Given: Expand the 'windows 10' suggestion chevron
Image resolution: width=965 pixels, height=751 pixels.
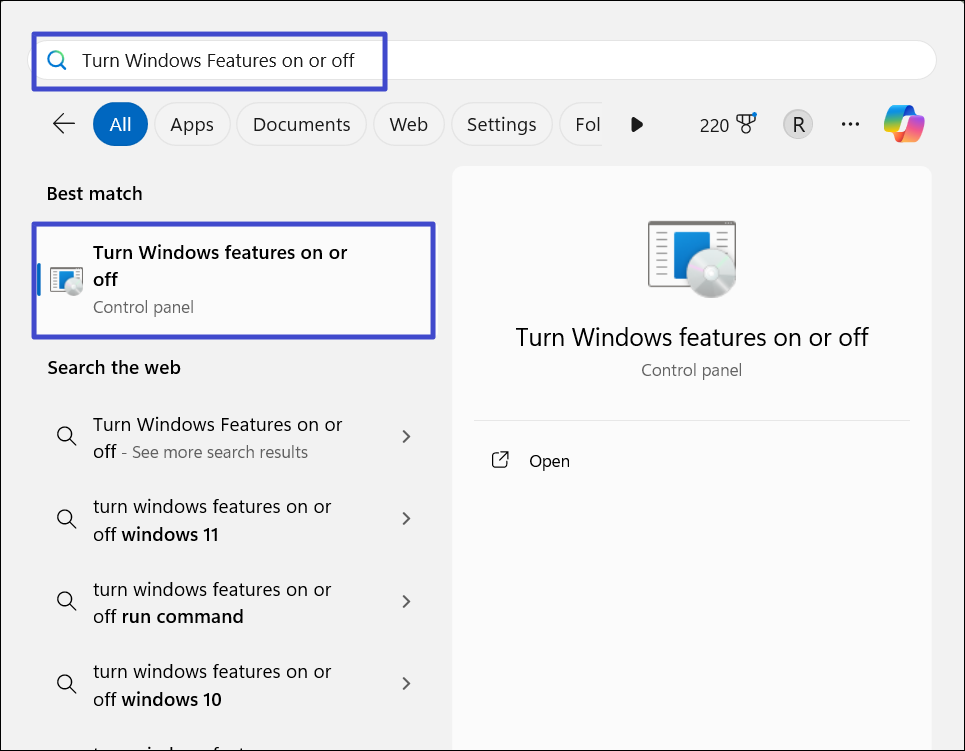Looking at the screenshot, I should pyautogui.click(x=406, y=684).
